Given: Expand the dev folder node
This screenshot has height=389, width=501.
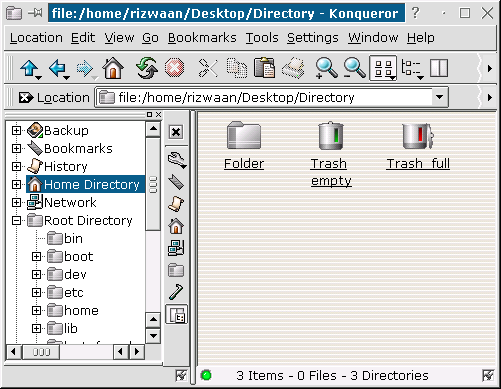Looking at the screenshot, I should (36, 274).
